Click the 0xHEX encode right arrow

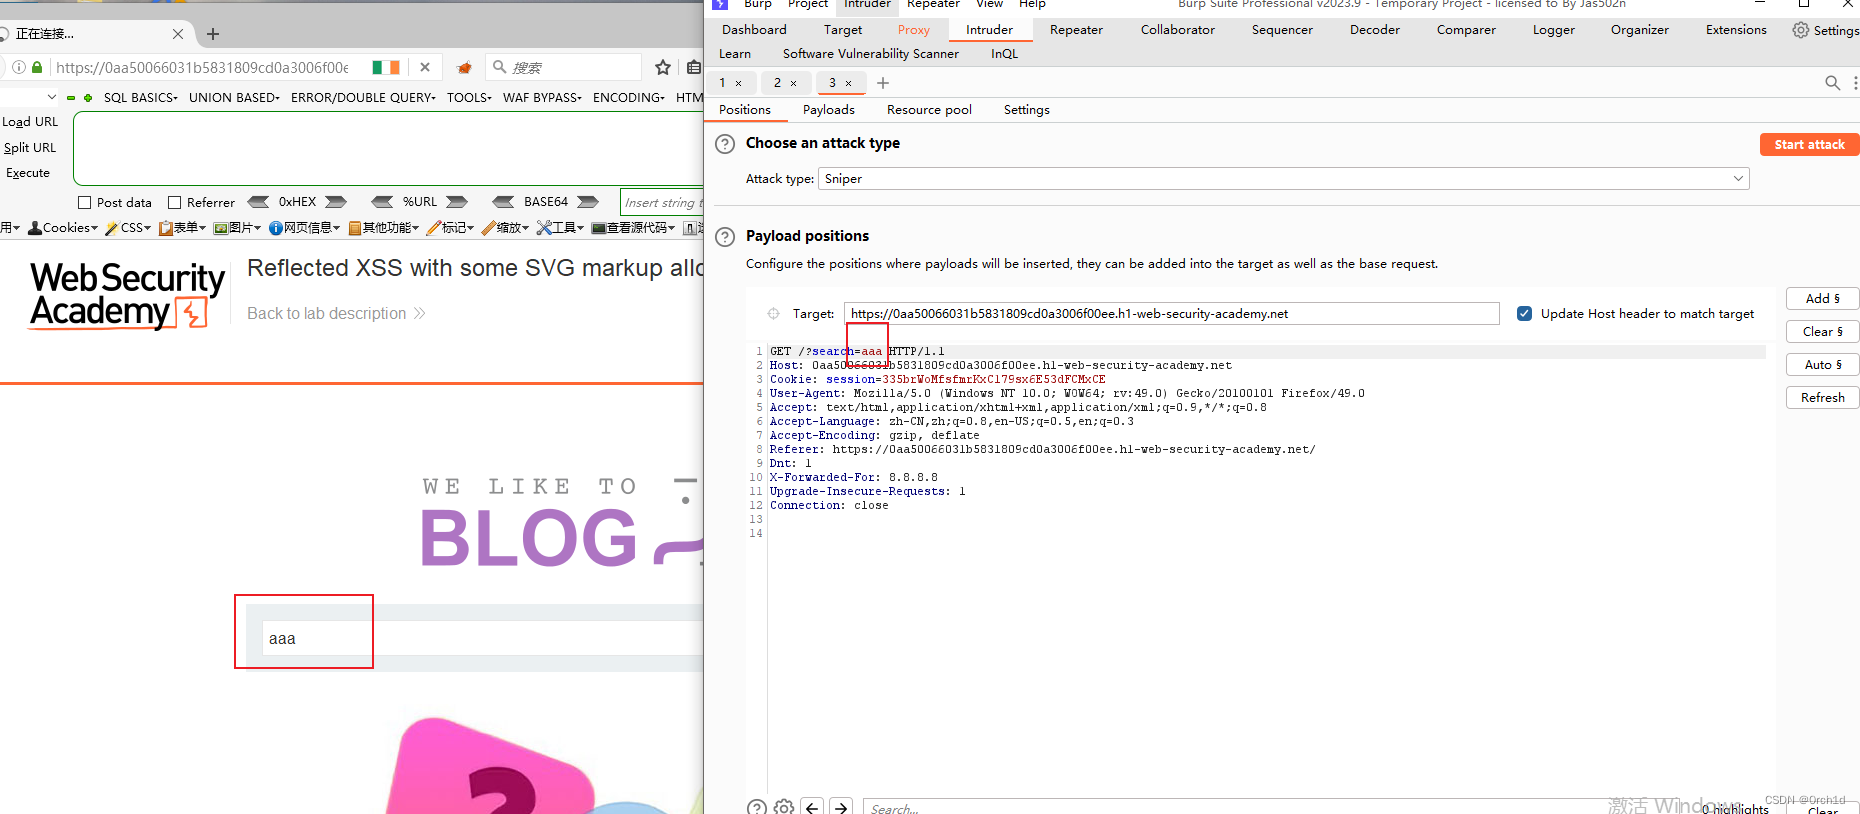[x=336, y=202]
